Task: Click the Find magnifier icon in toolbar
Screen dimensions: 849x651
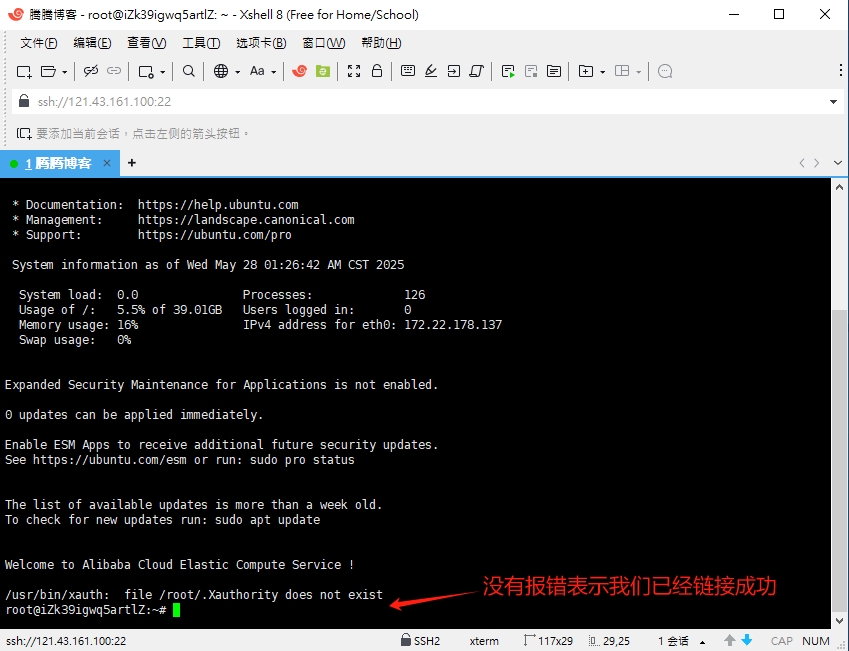Action: (x=188, y=71)
